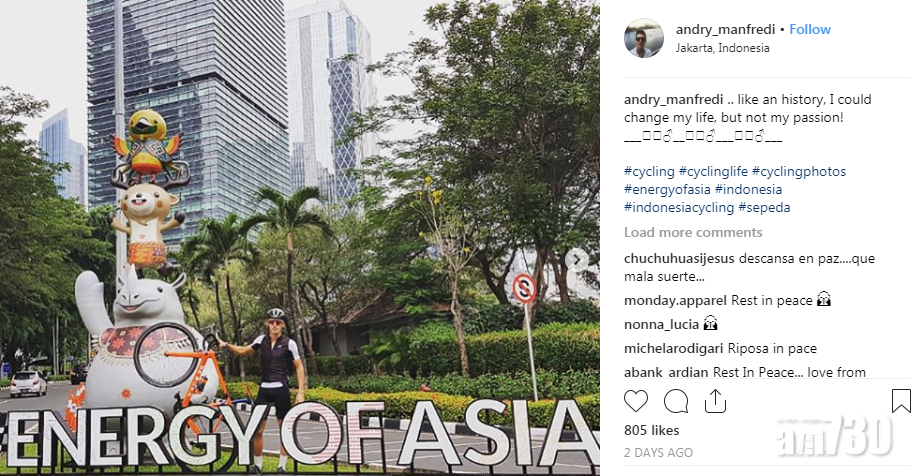This screenshot has width=915, height=476.
Task: Save post with bookmark icon
Action: (901, 401)
